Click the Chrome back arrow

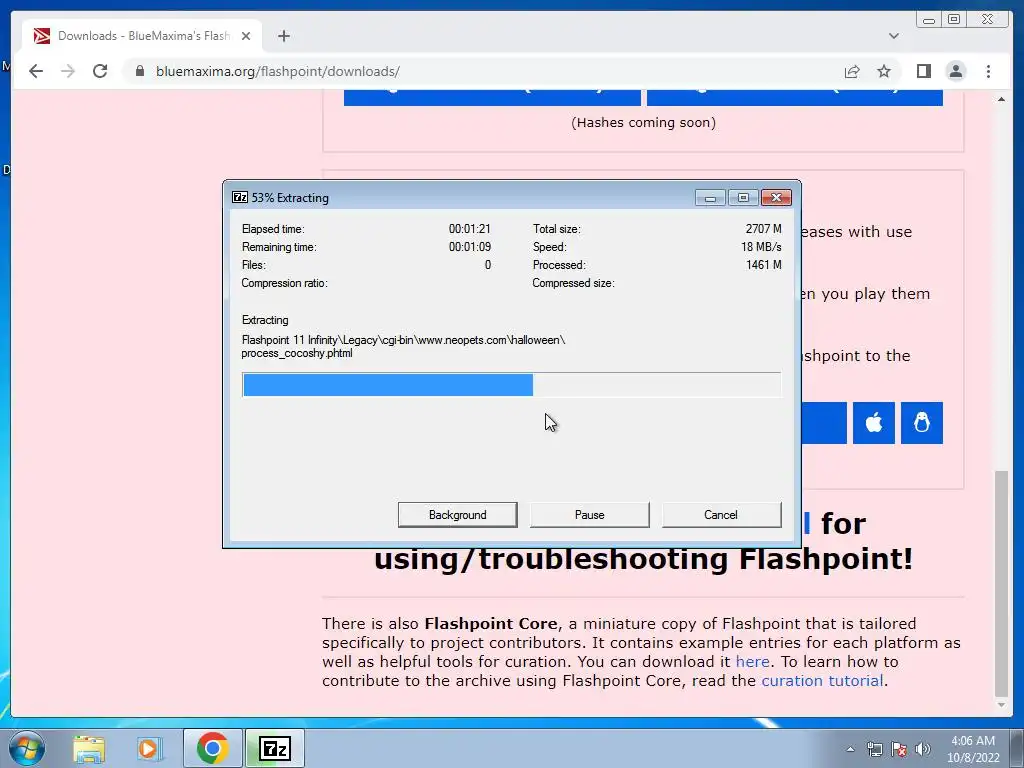tap(36, 71)
